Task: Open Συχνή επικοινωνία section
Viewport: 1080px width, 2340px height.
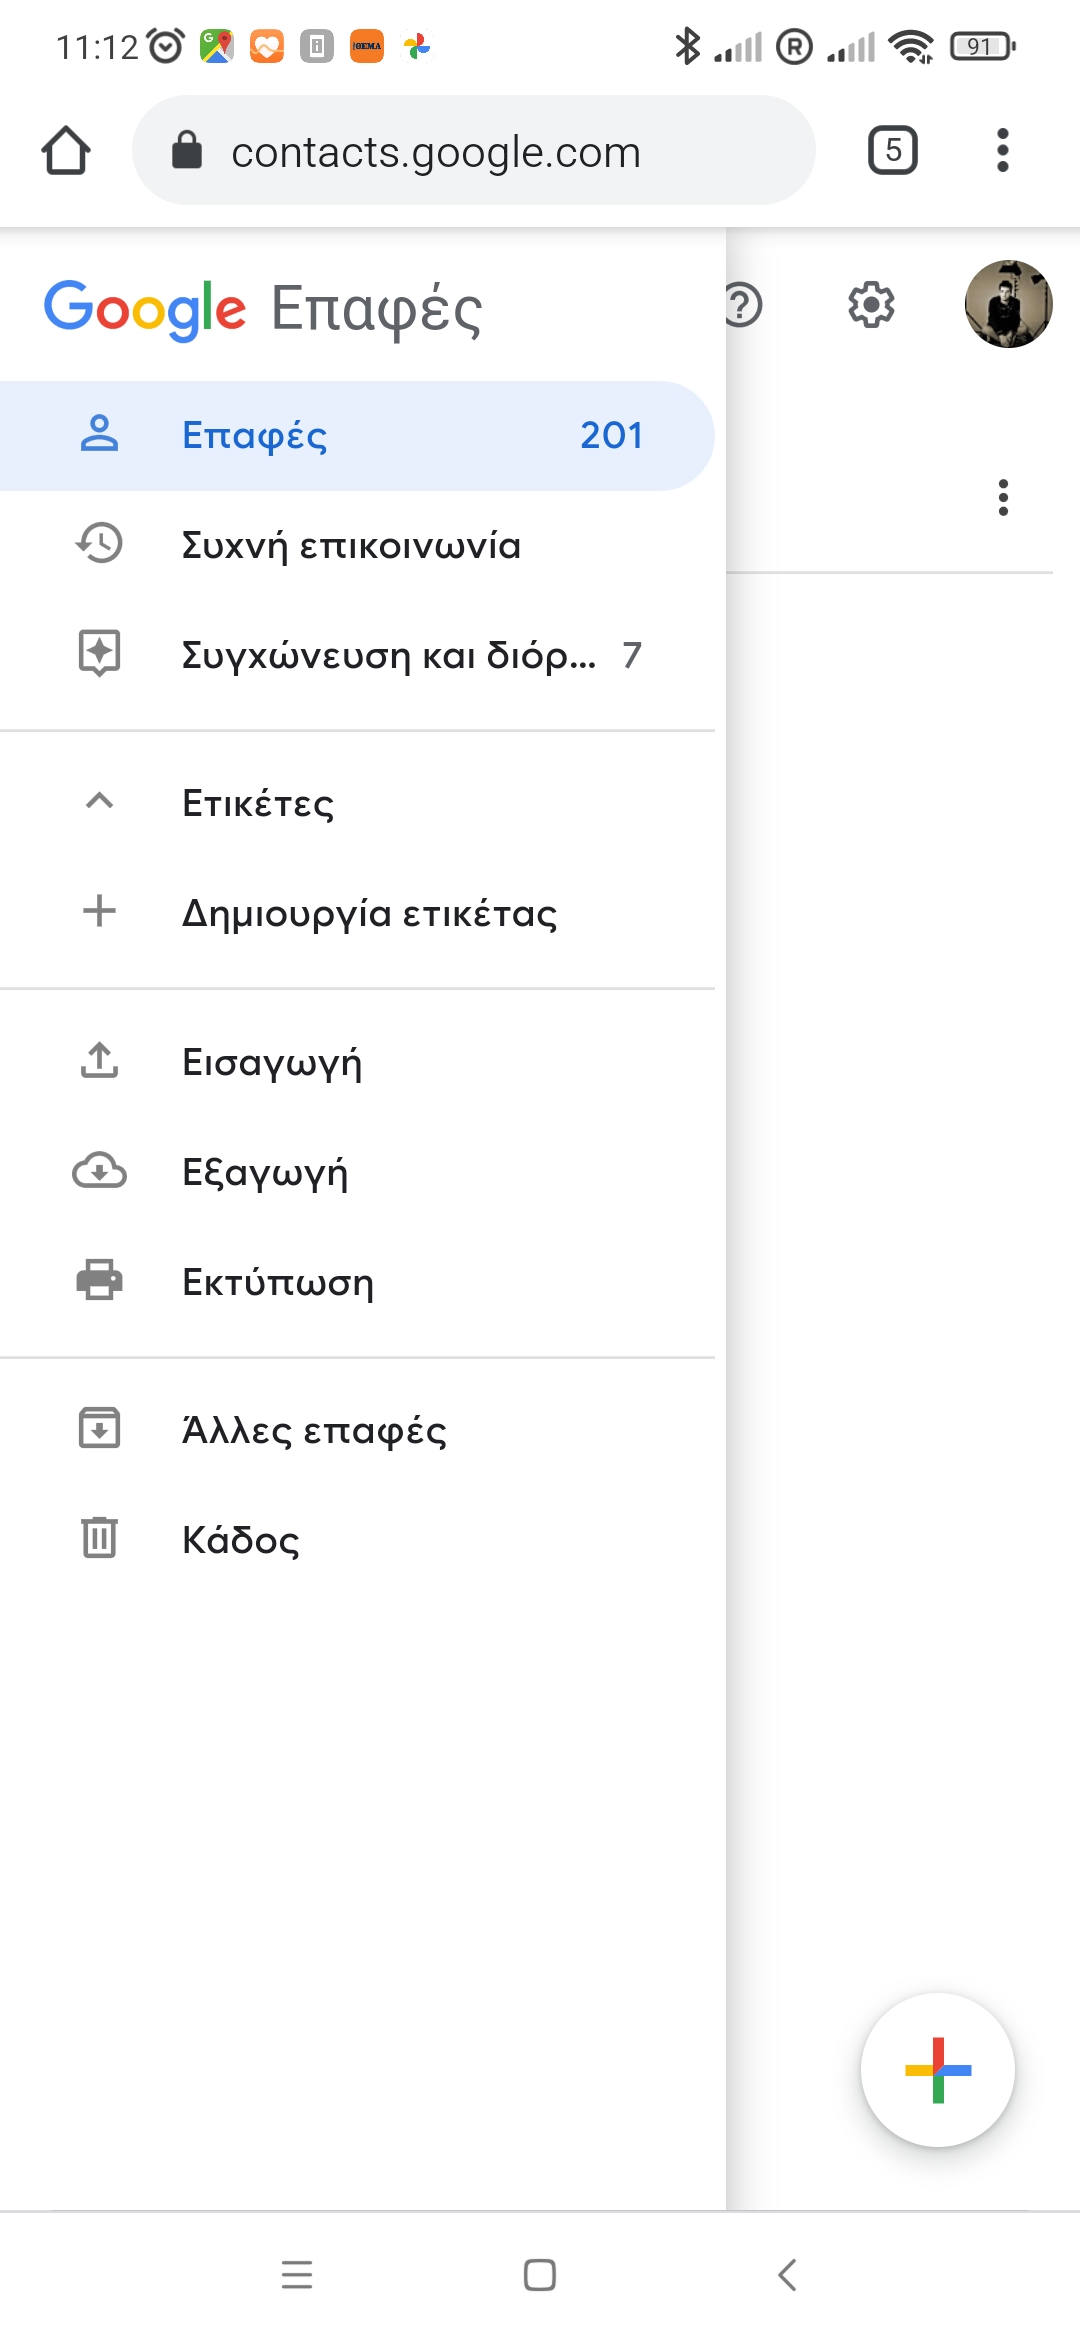Action: coord(350,546)
